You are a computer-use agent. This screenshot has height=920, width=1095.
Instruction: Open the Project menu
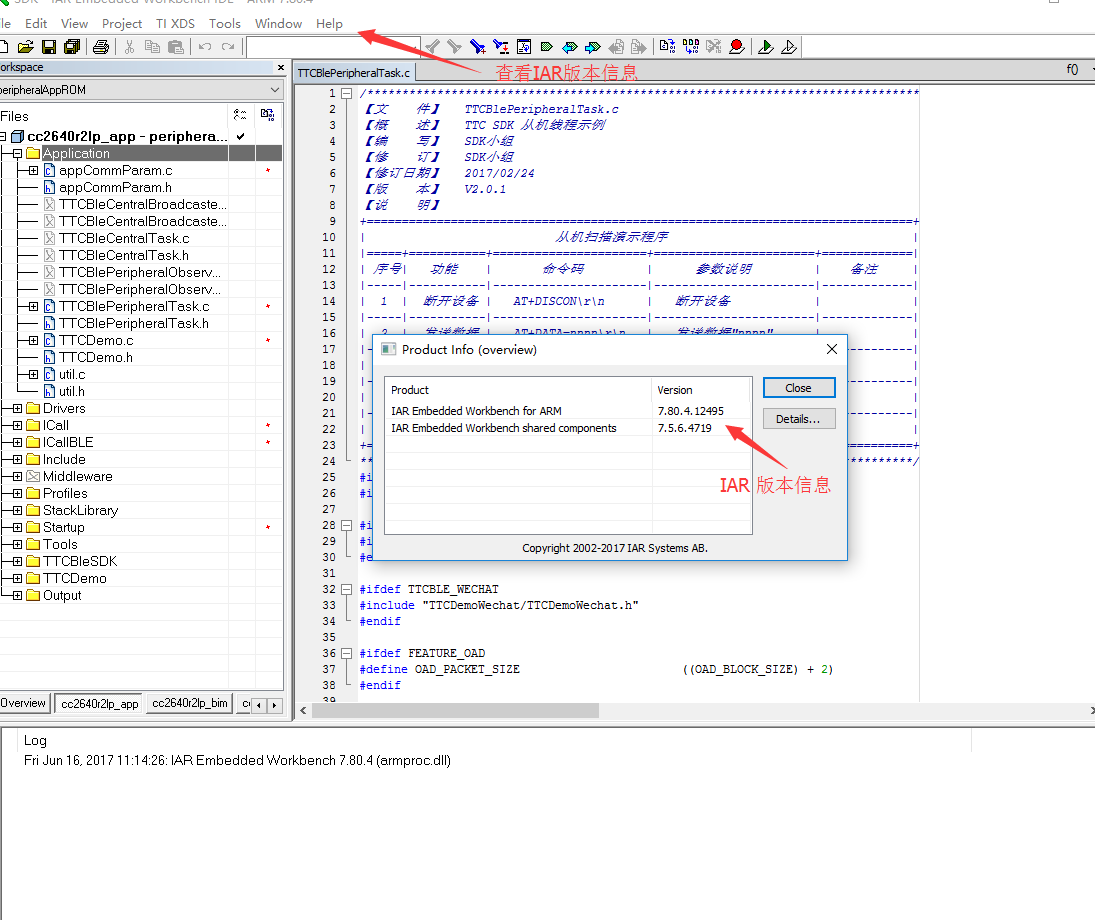(x=122, y=24)
